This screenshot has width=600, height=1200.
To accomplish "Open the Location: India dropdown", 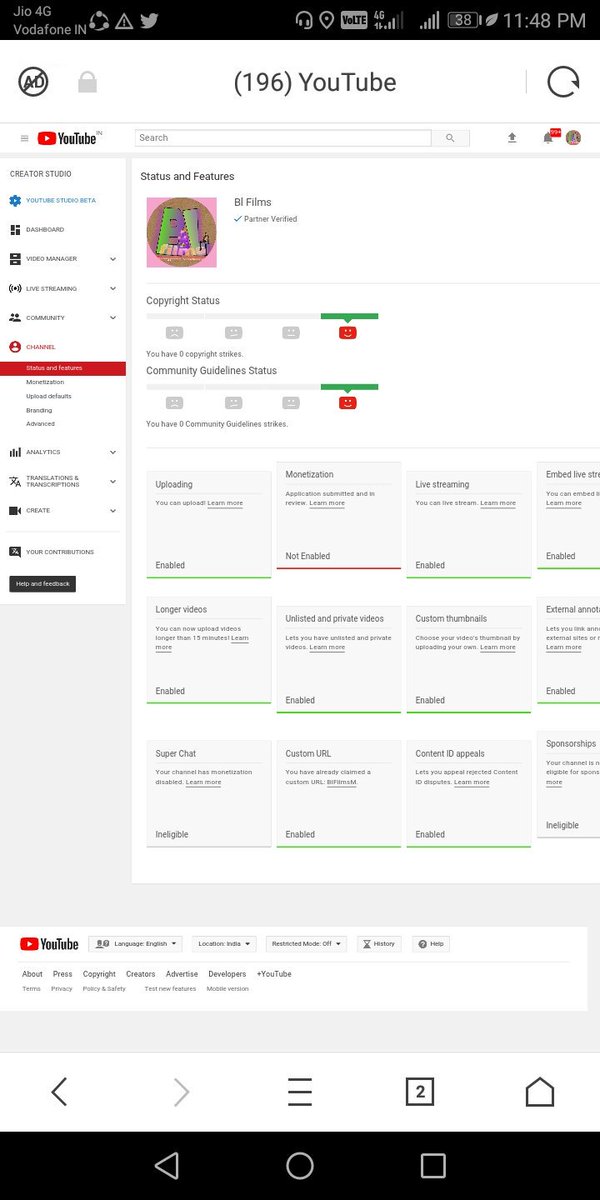I will click(x=224, y=944).
